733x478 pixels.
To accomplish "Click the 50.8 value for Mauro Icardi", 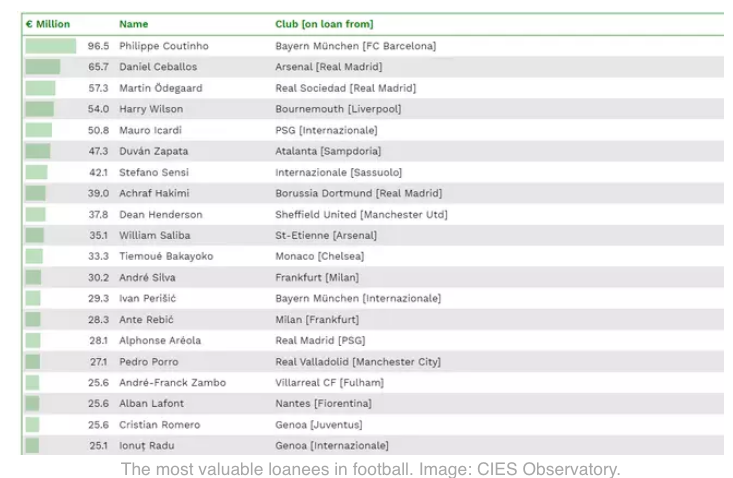I will (98, 130).
